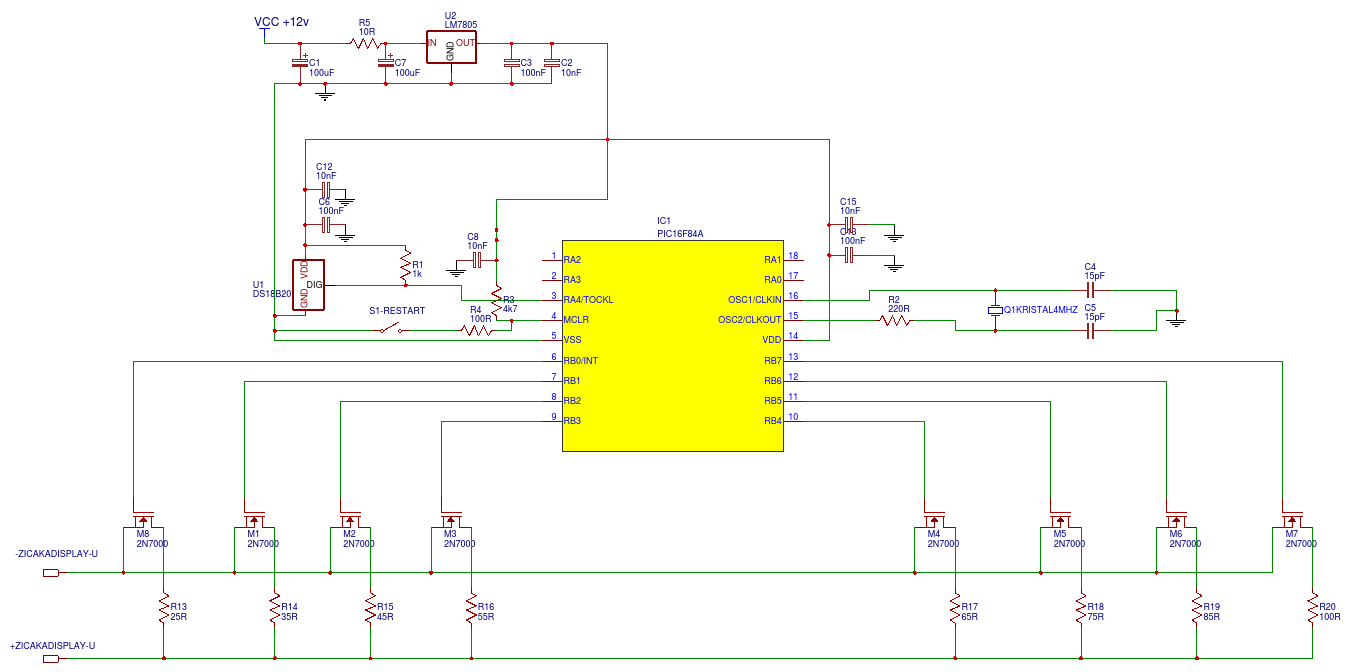Image resolution: width=1356 pixels, height=672 pixels.
Task: Select the MCLR pin label
Action: click(x=576, y=320)
